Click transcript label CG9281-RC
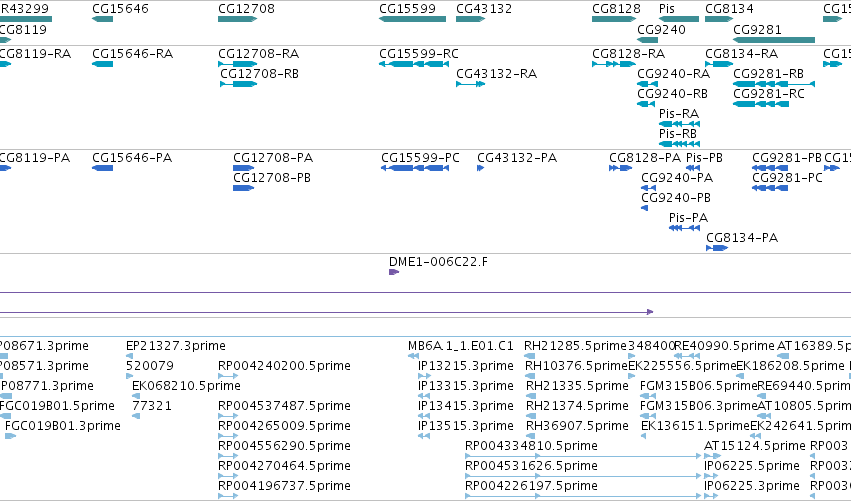851x501 pixels. tap(769, 93)
